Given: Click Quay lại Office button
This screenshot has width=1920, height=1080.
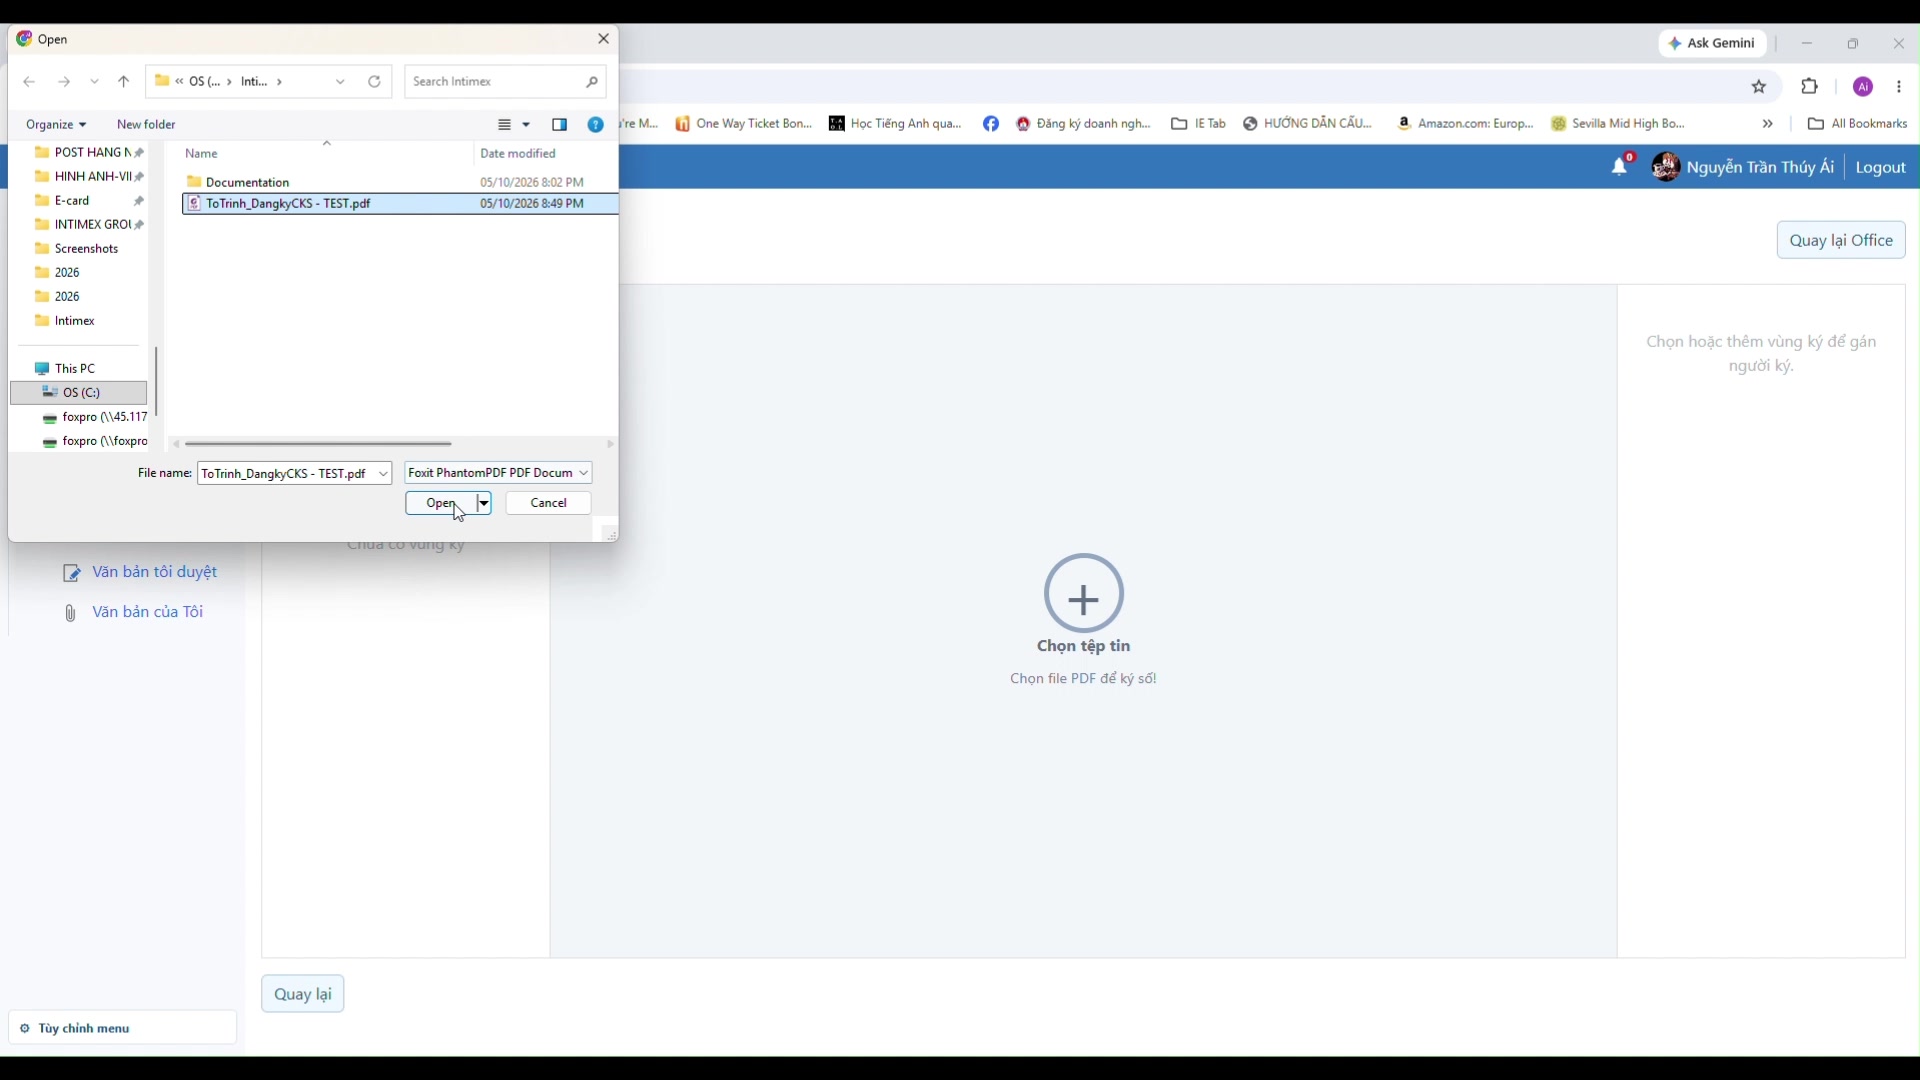Looking at the screenshot, I should (1841, 241).
